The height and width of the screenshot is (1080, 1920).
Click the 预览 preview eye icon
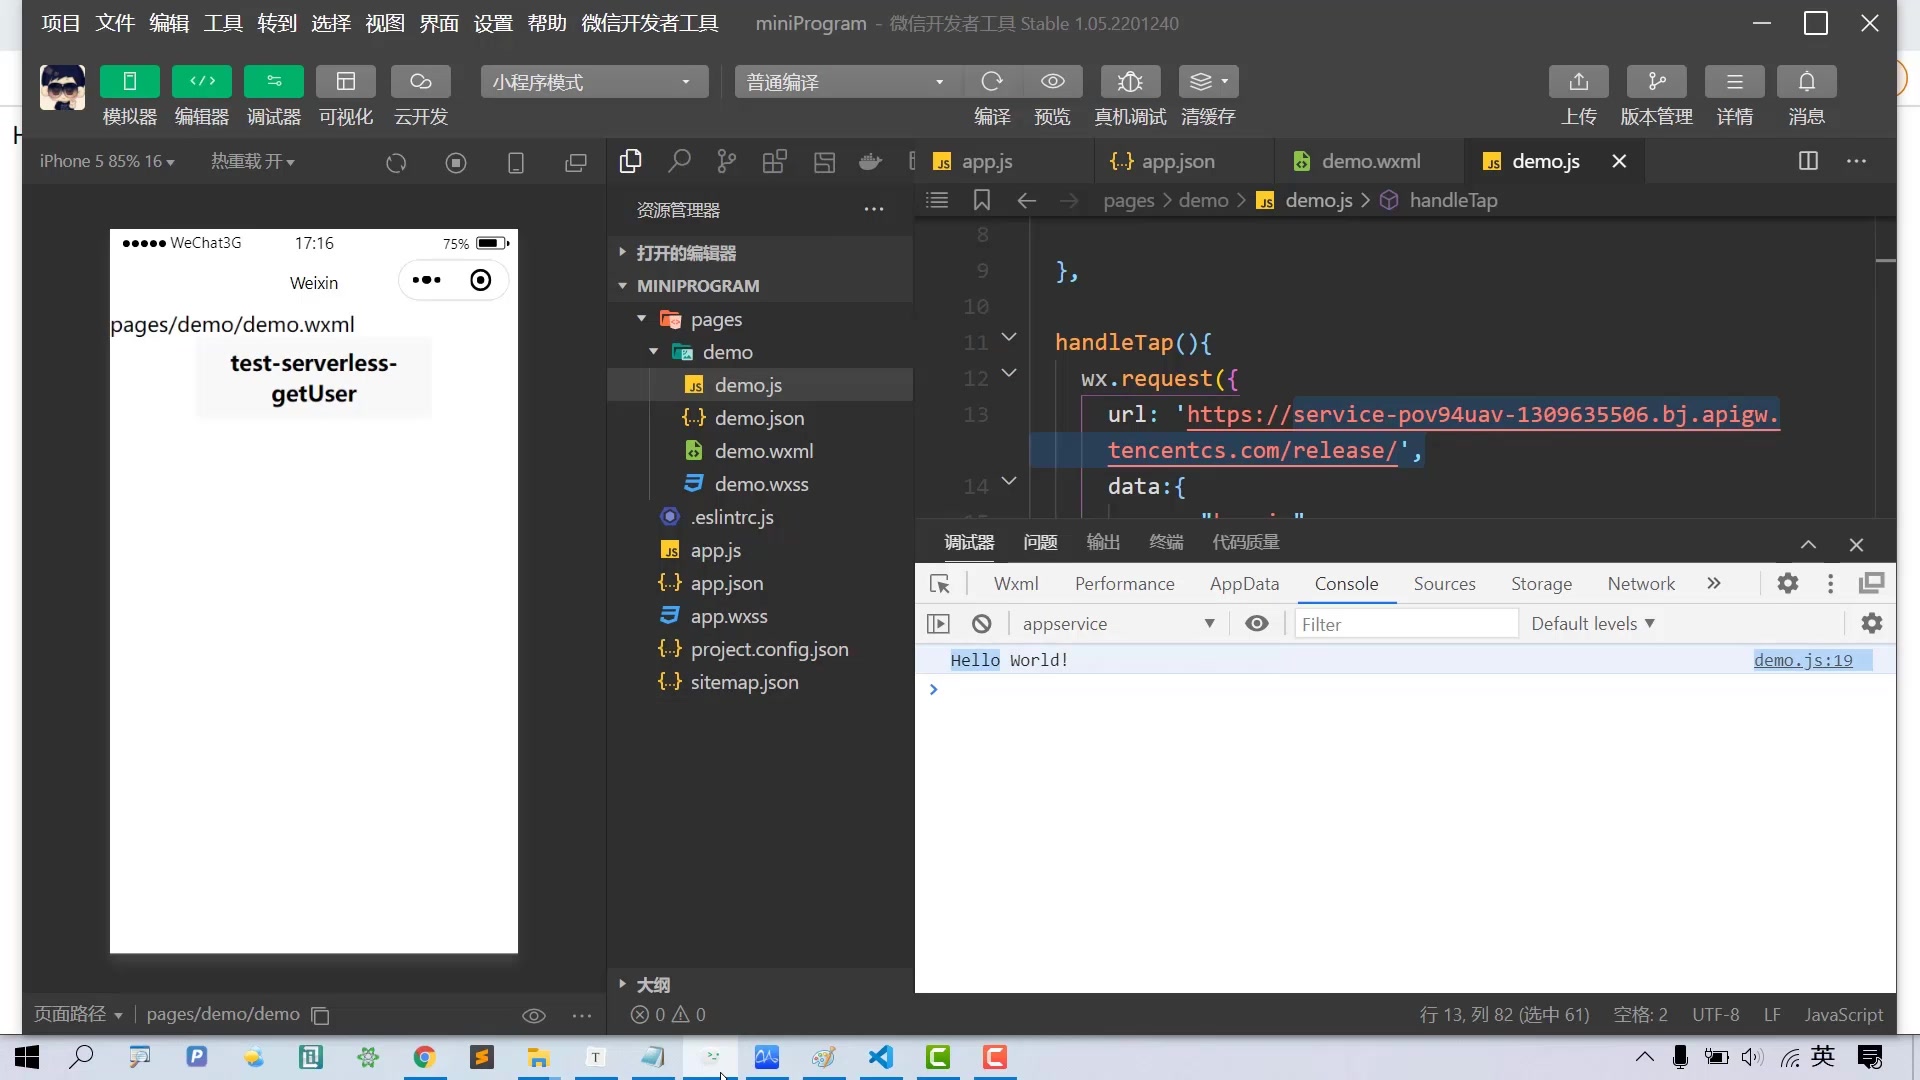click(1052, 81)
